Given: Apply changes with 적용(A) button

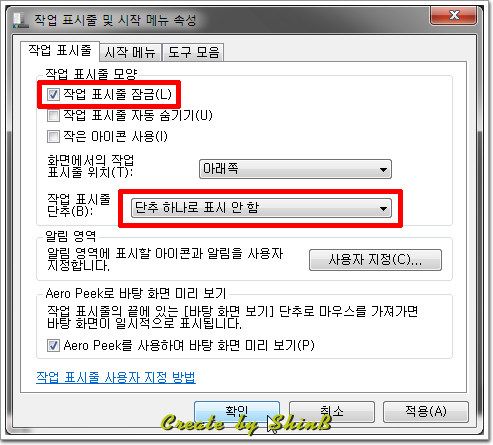Looking at the screenshot, I should (x=426, y=412).
